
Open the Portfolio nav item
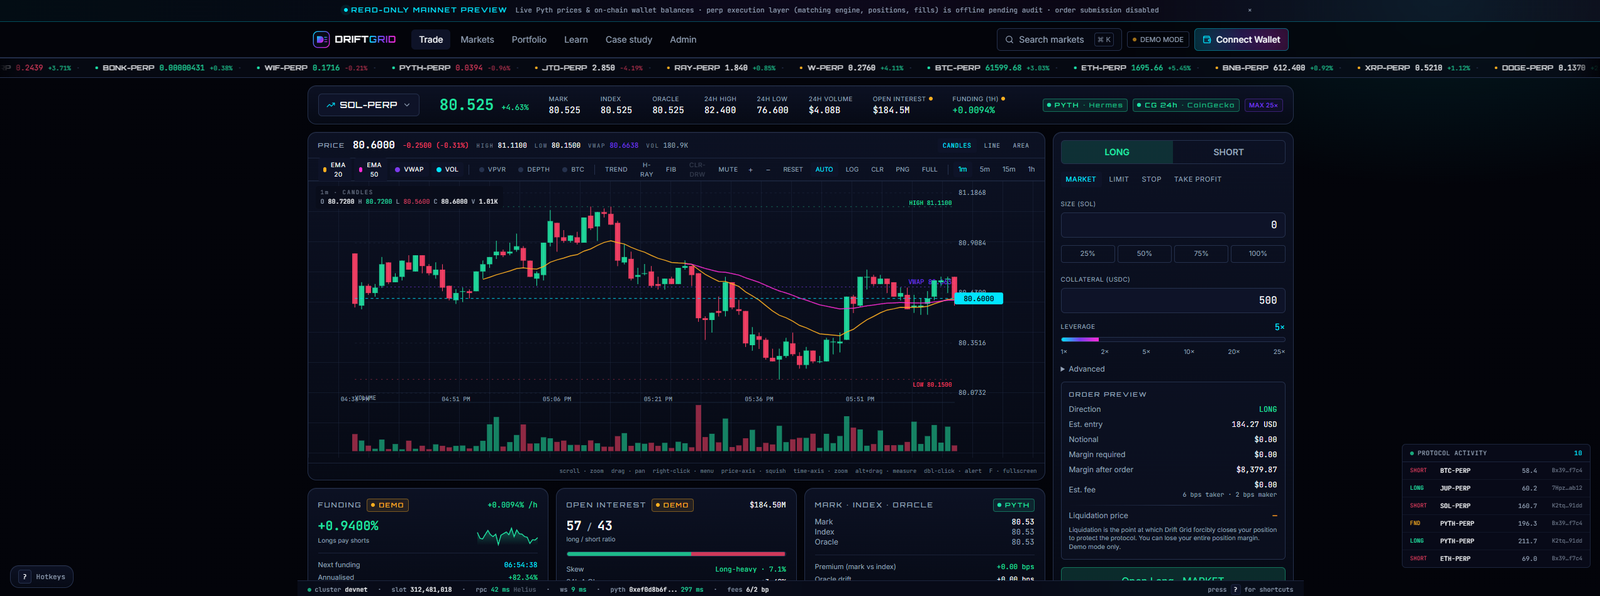529,40
